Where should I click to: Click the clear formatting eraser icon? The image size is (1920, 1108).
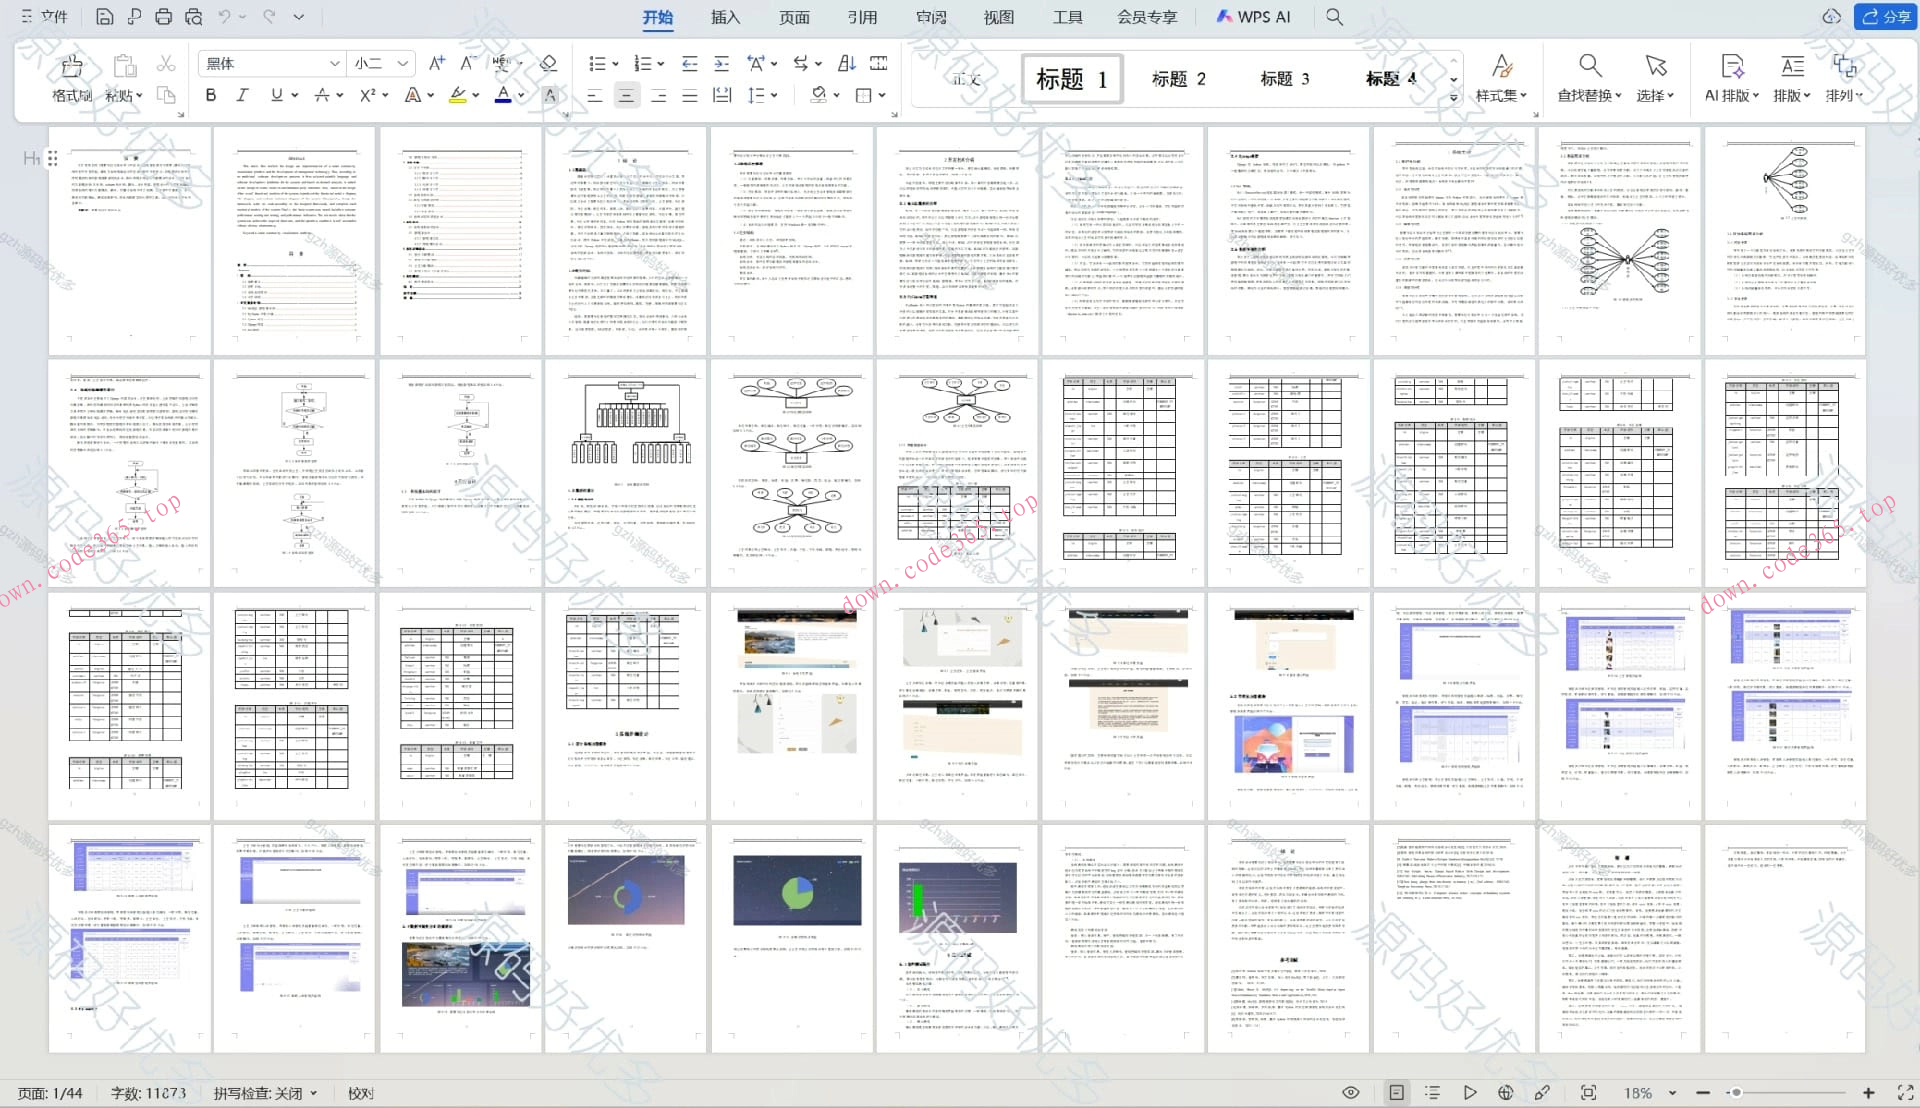(x=548, y=63)
